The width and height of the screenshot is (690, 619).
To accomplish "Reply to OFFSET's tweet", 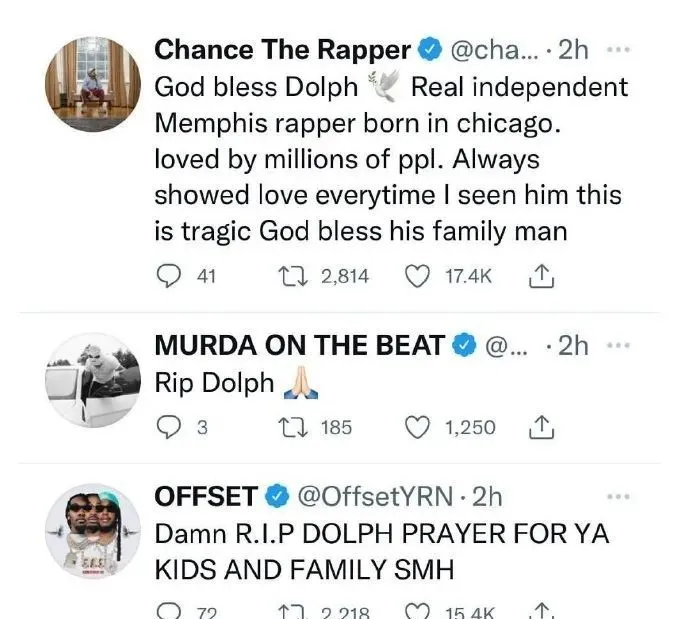I will [170, 609].
